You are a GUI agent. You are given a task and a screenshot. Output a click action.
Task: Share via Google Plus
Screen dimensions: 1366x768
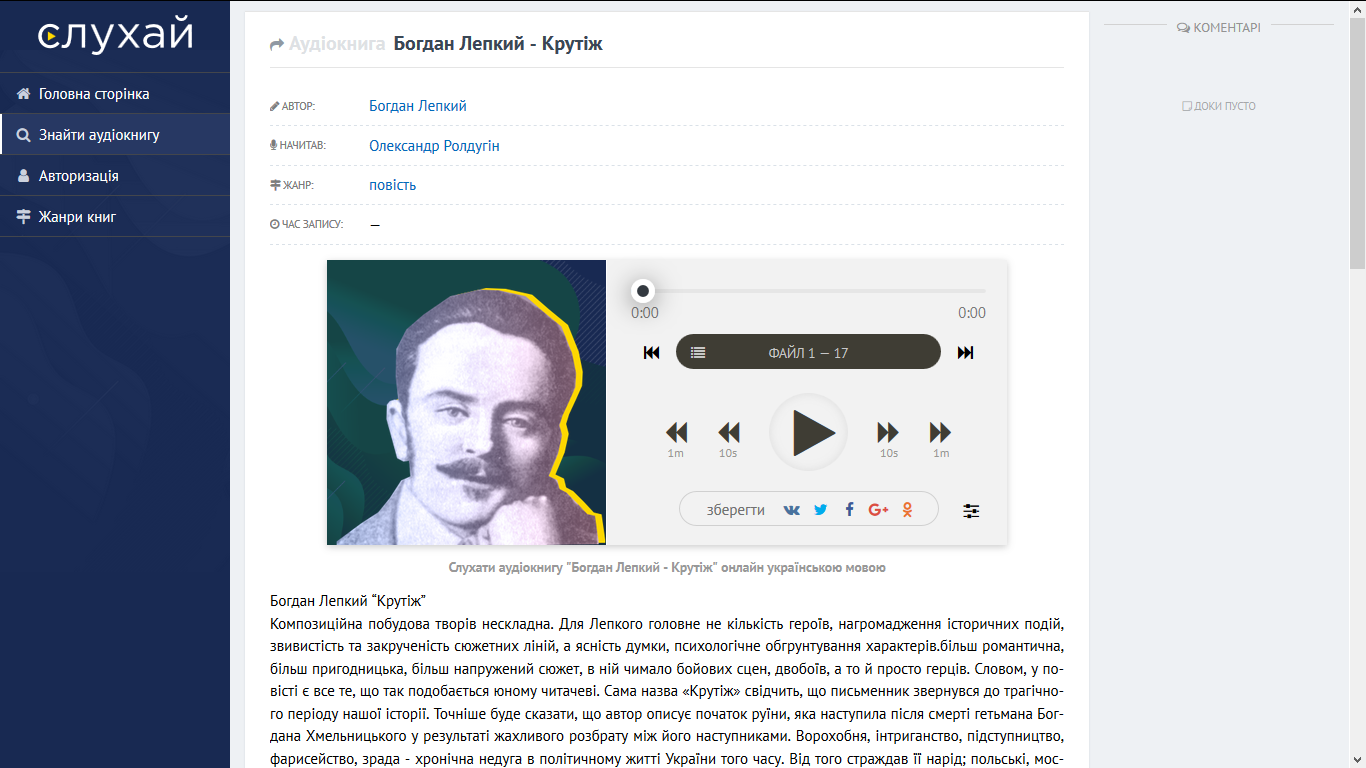[878, 510]
